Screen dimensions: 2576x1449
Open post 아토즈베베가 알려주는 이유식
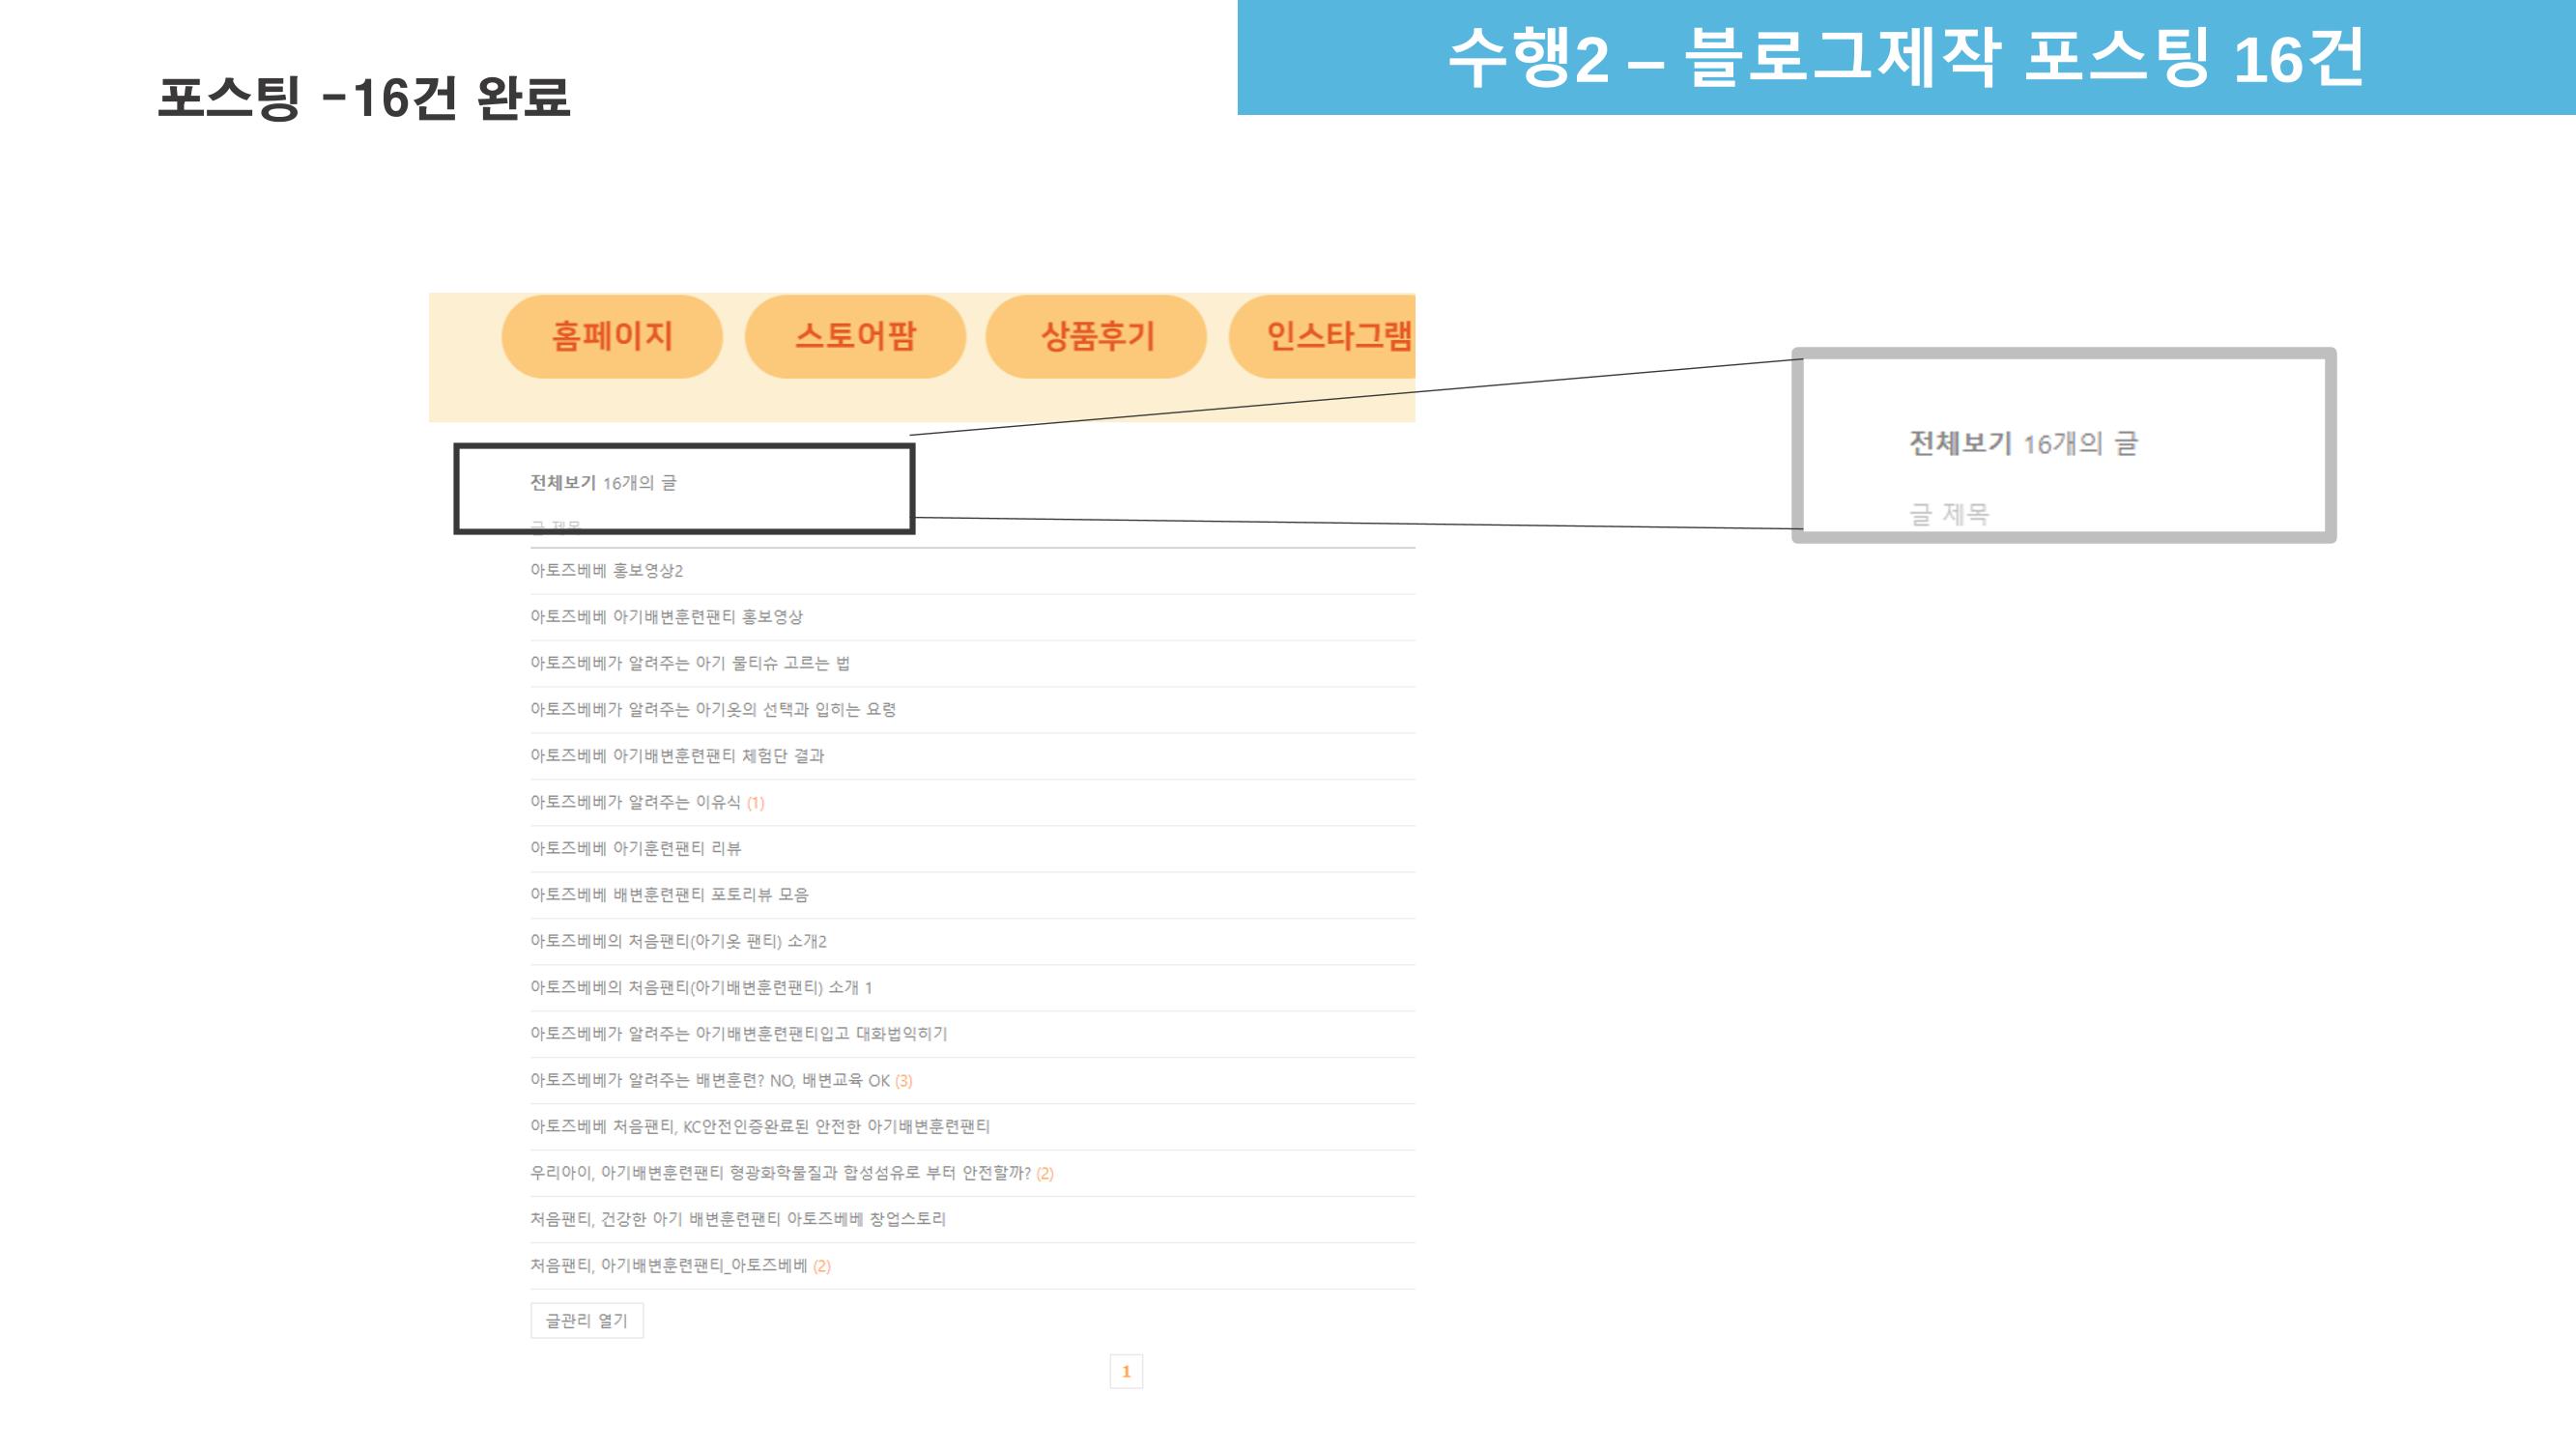click(635, 802)
